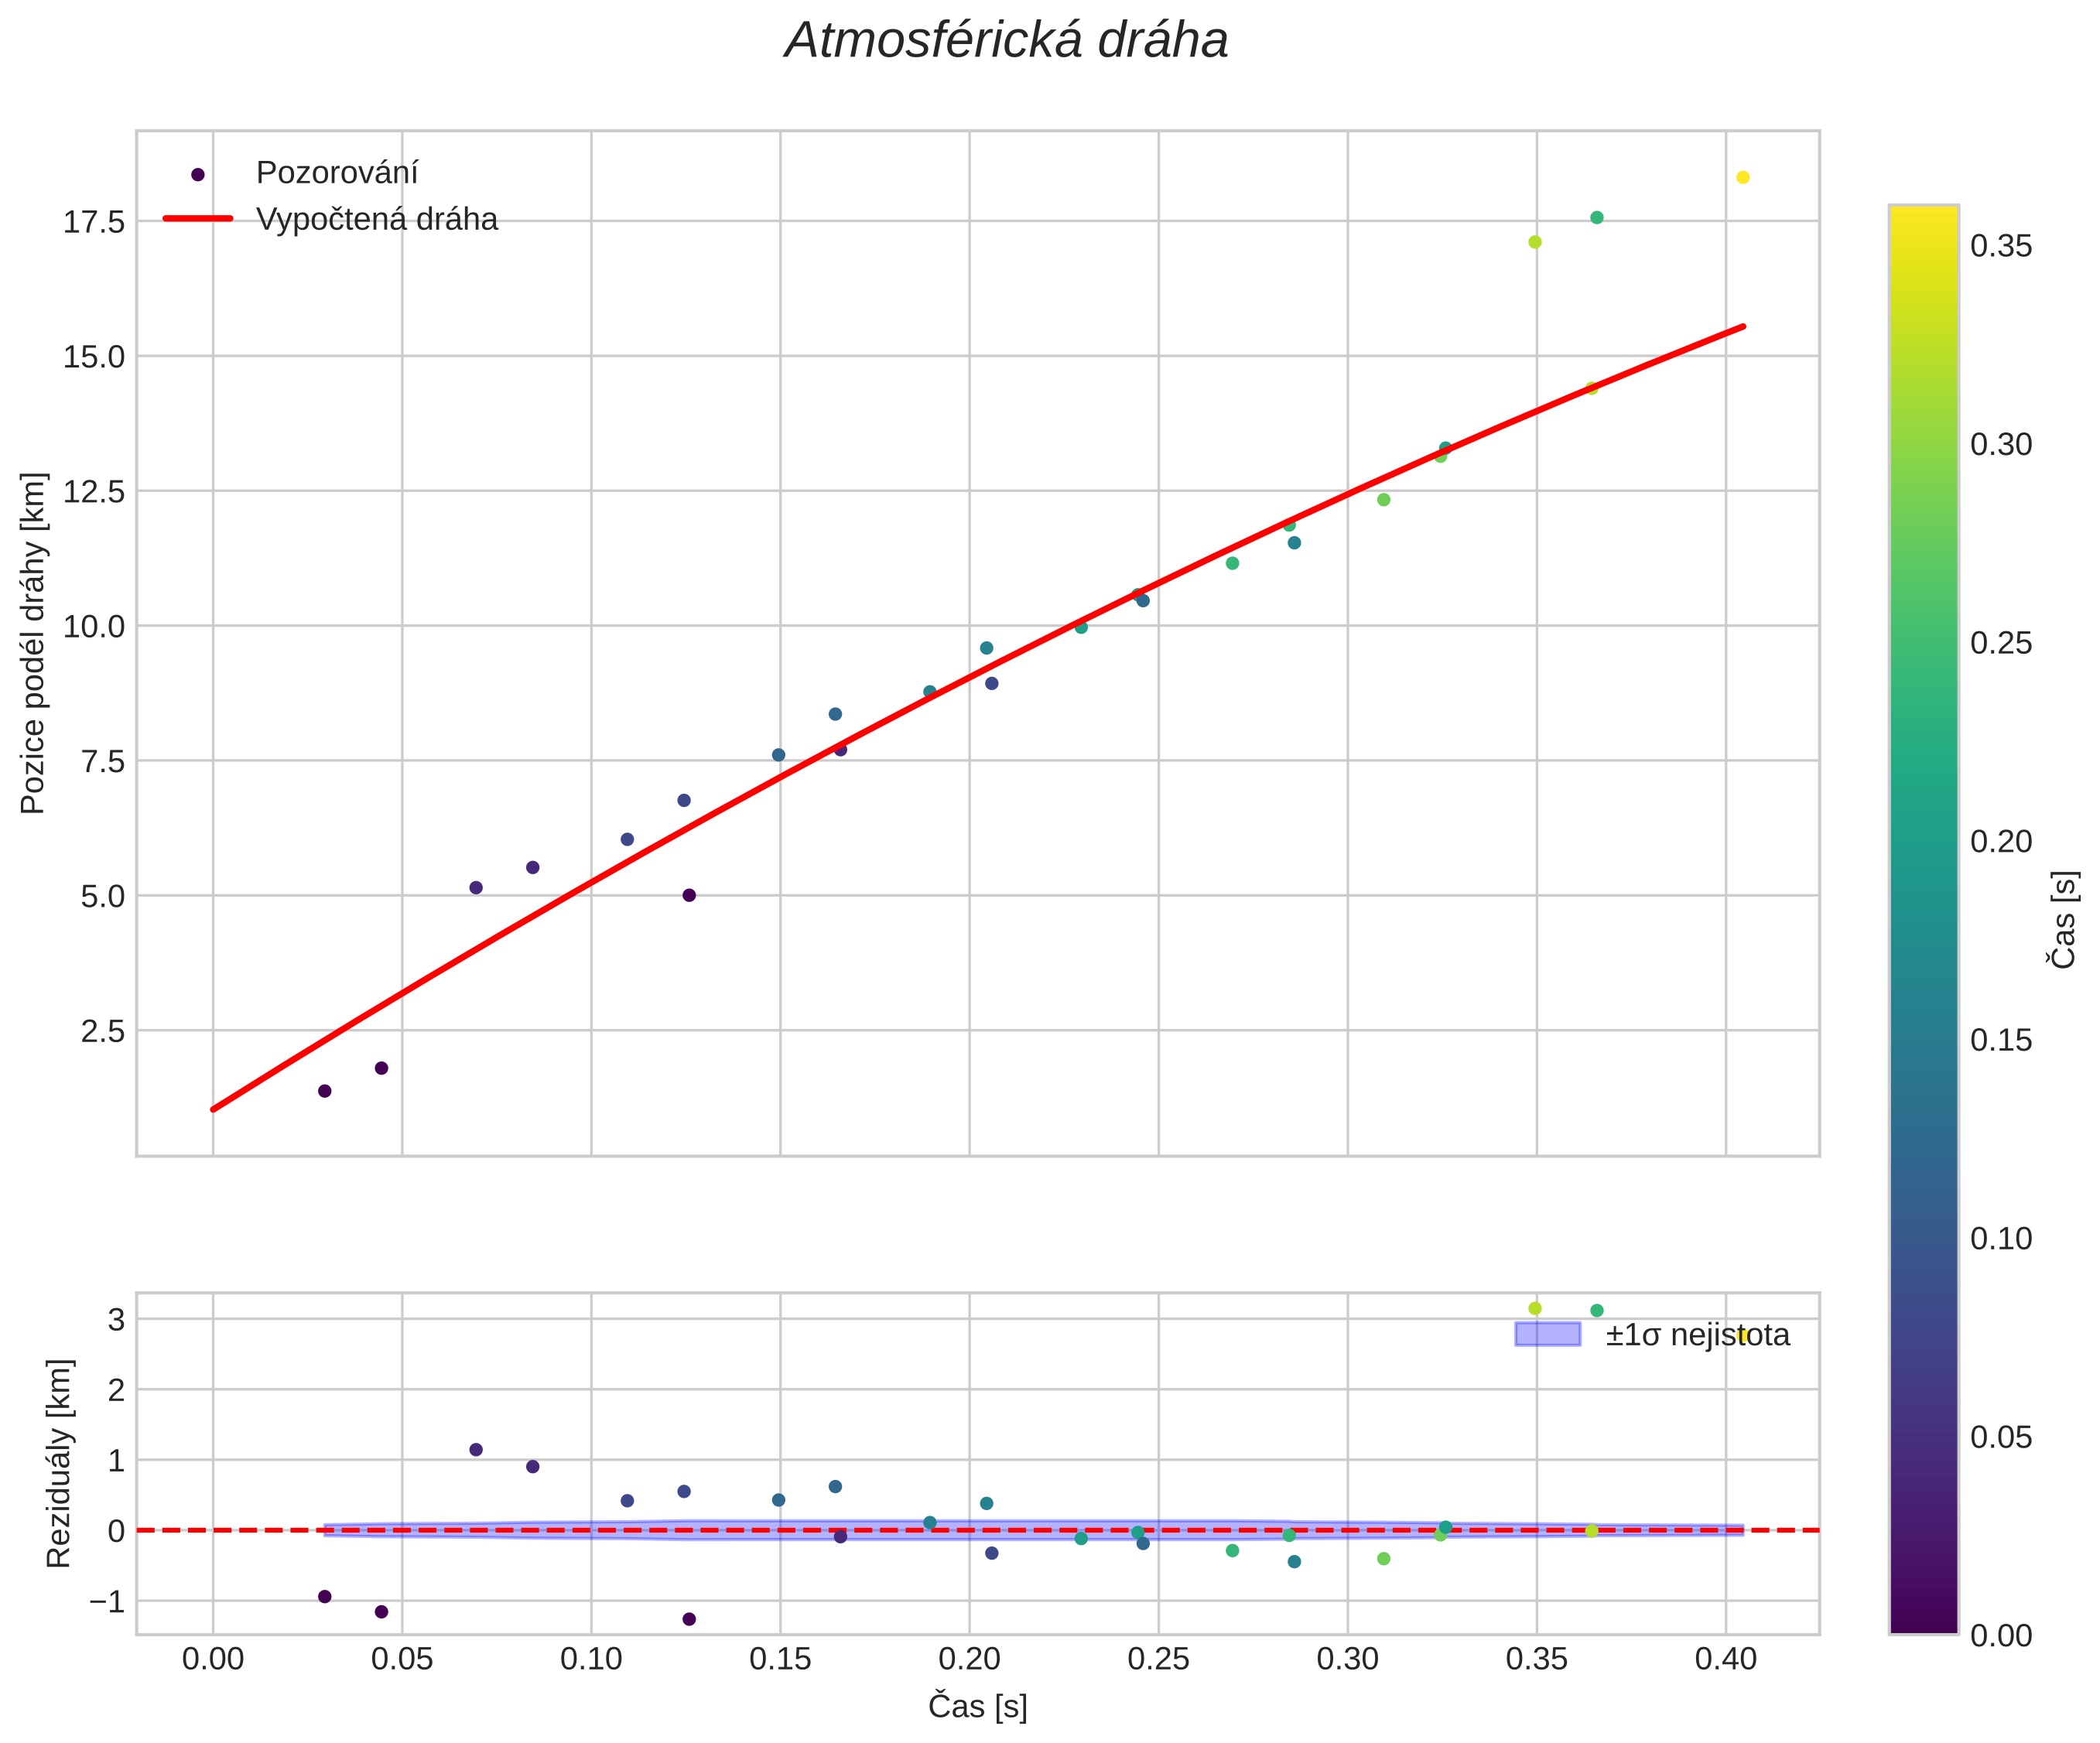Click the colorbar tick label "0.00"
This screenshot has width=2100, height=1743.
click(x=2001, y=1636)
